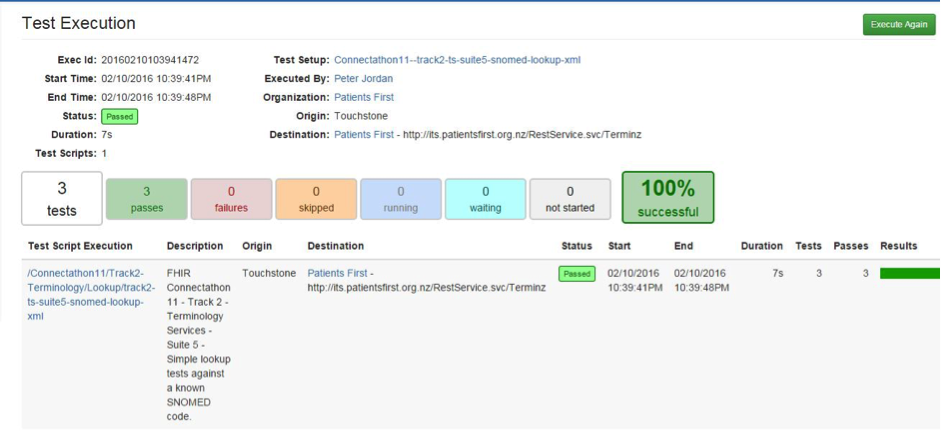Click the End column header
Image resolution: width=941 pixels, height=438 pixels.
[684, 246]
